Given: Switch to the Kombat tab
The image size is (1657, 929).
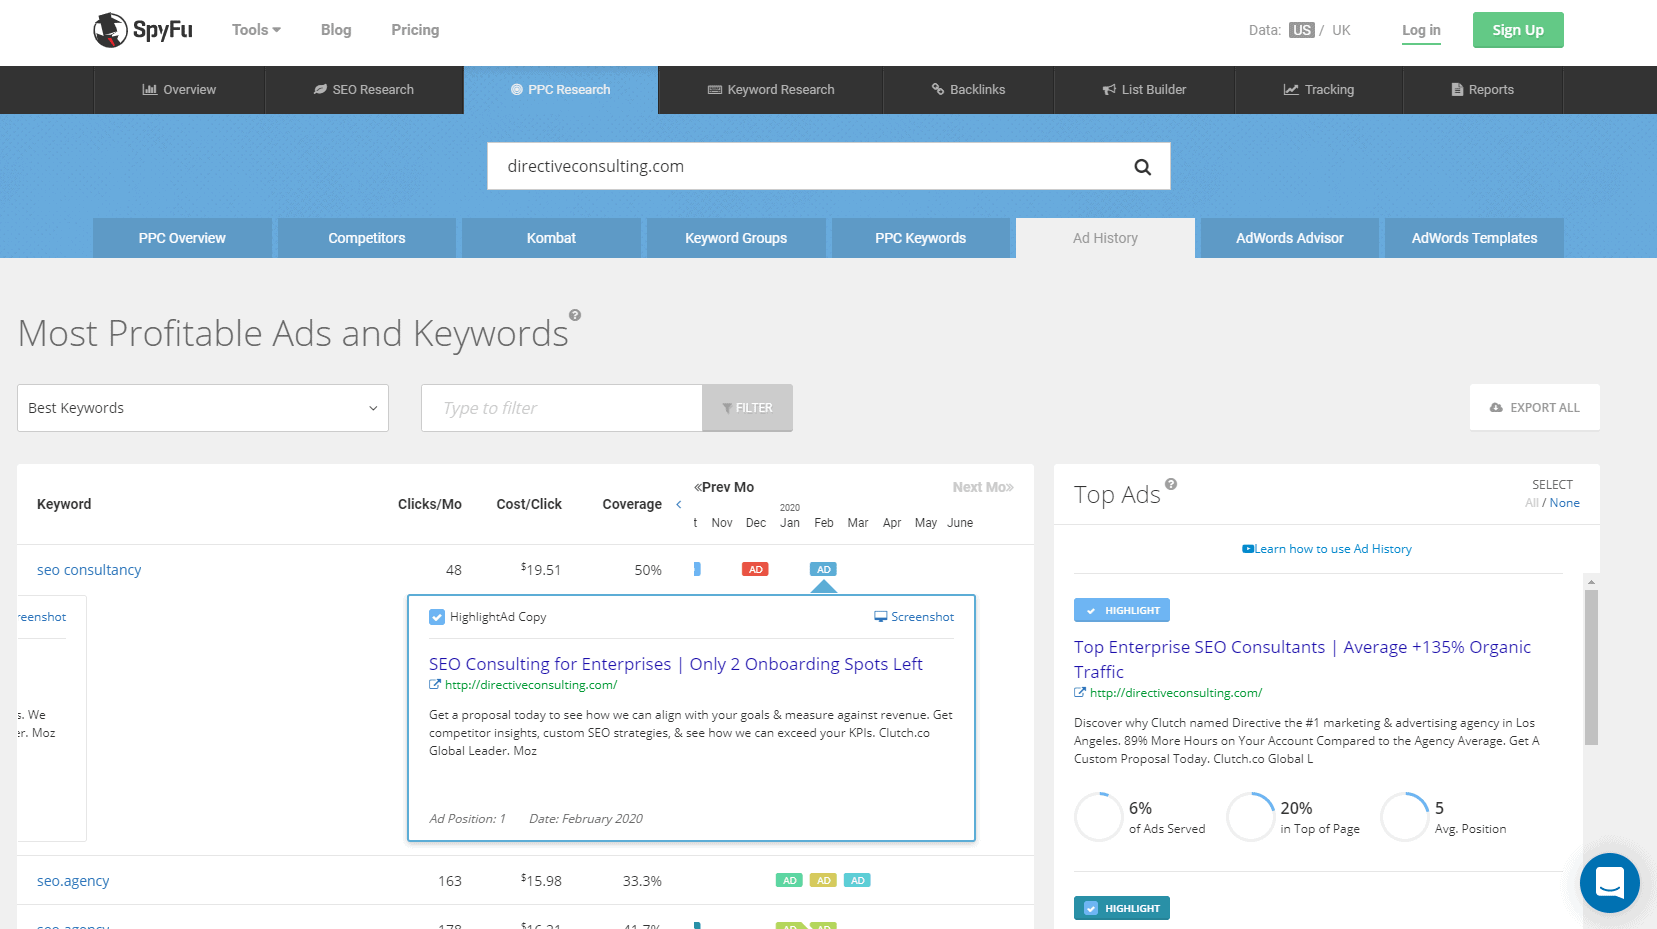Looking at the screenshot, I should pos(551,238).
